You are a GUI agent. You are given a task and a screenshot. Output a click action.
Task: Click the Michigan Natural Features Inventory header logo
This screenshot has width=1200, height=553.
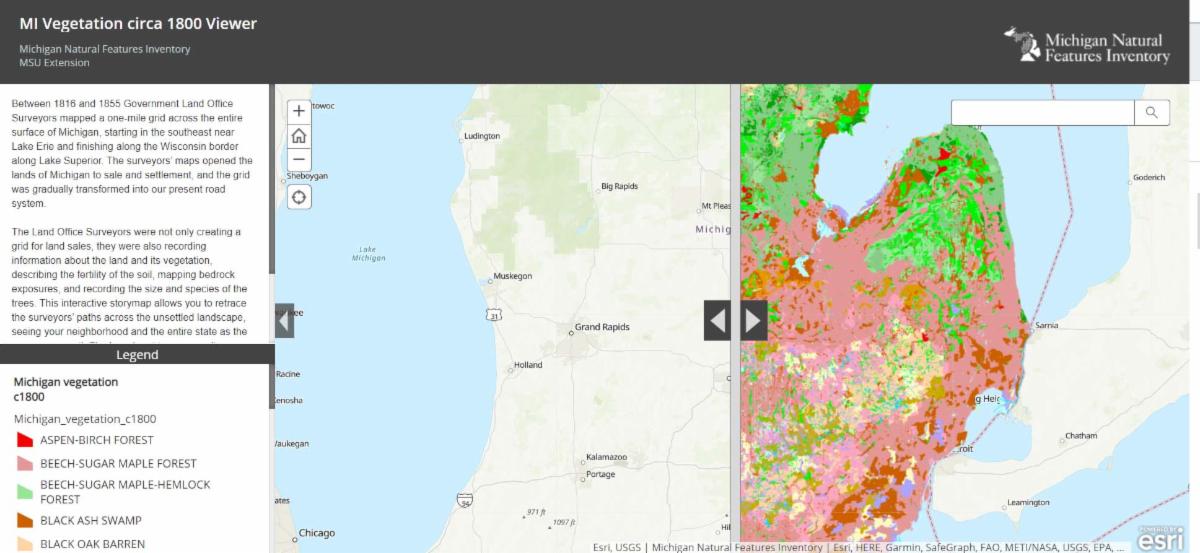[x=1086, y=45]
